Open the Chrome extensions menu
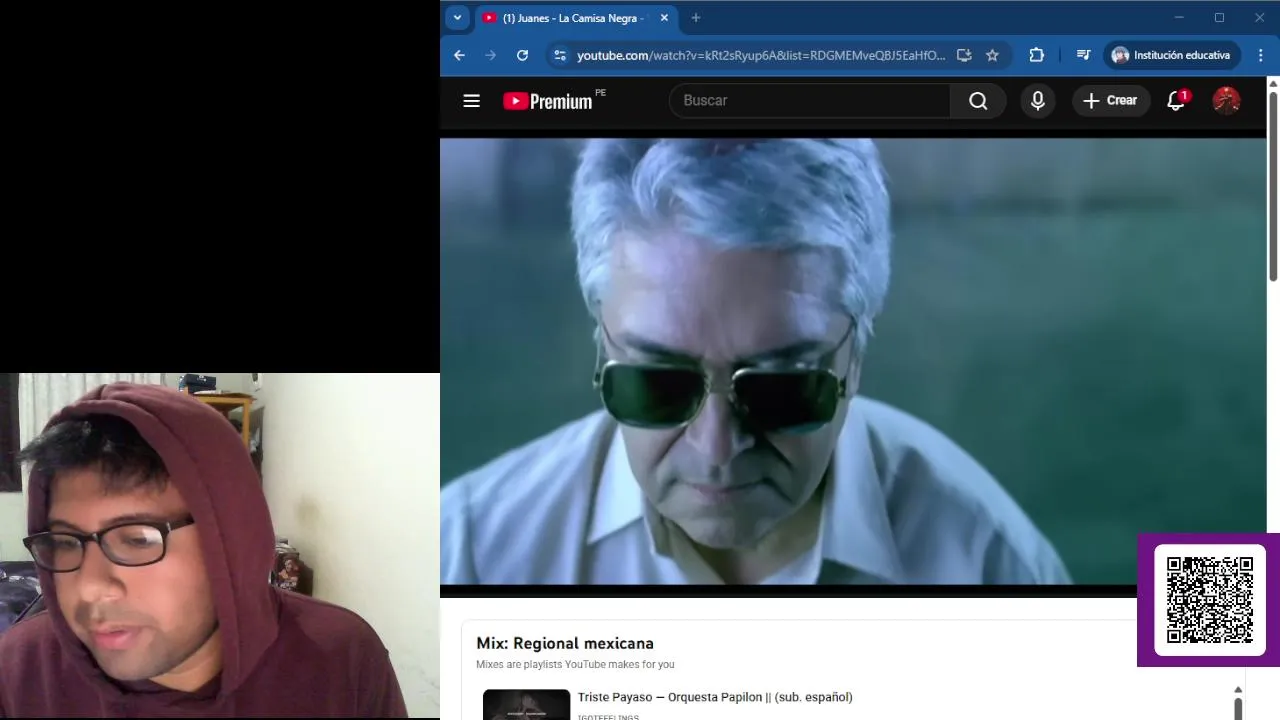 (1036, 55)
